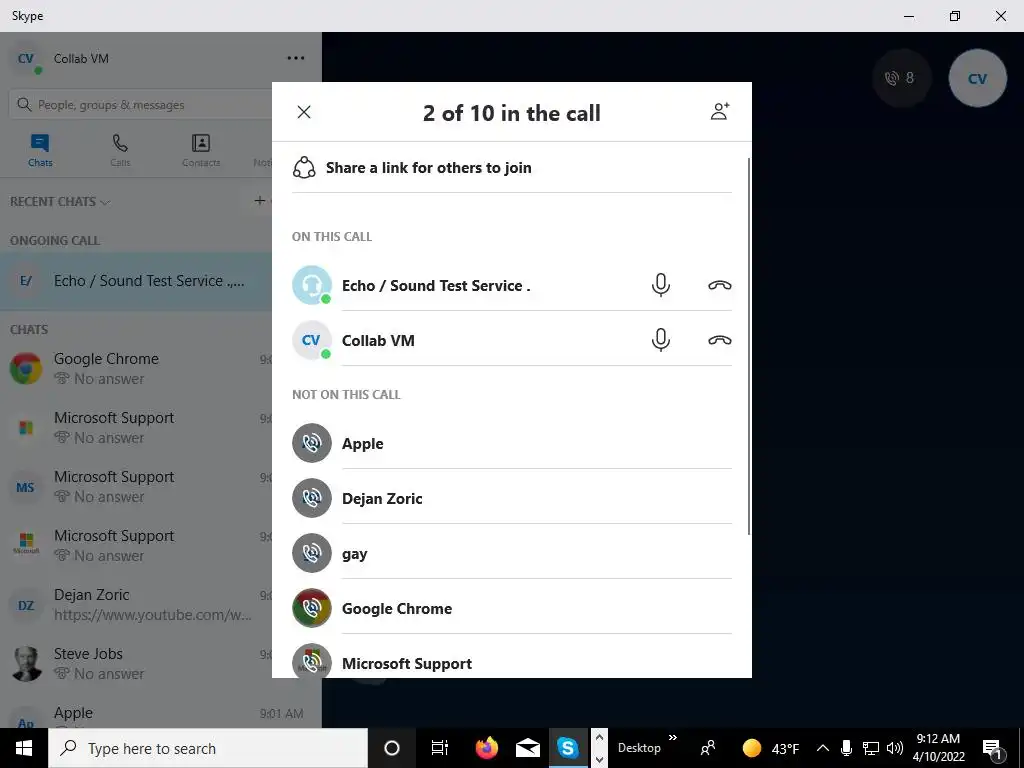Expand the RECENT CHATS dropdown
This screenshot has width=1024, height=768.
tap(60, 202)
